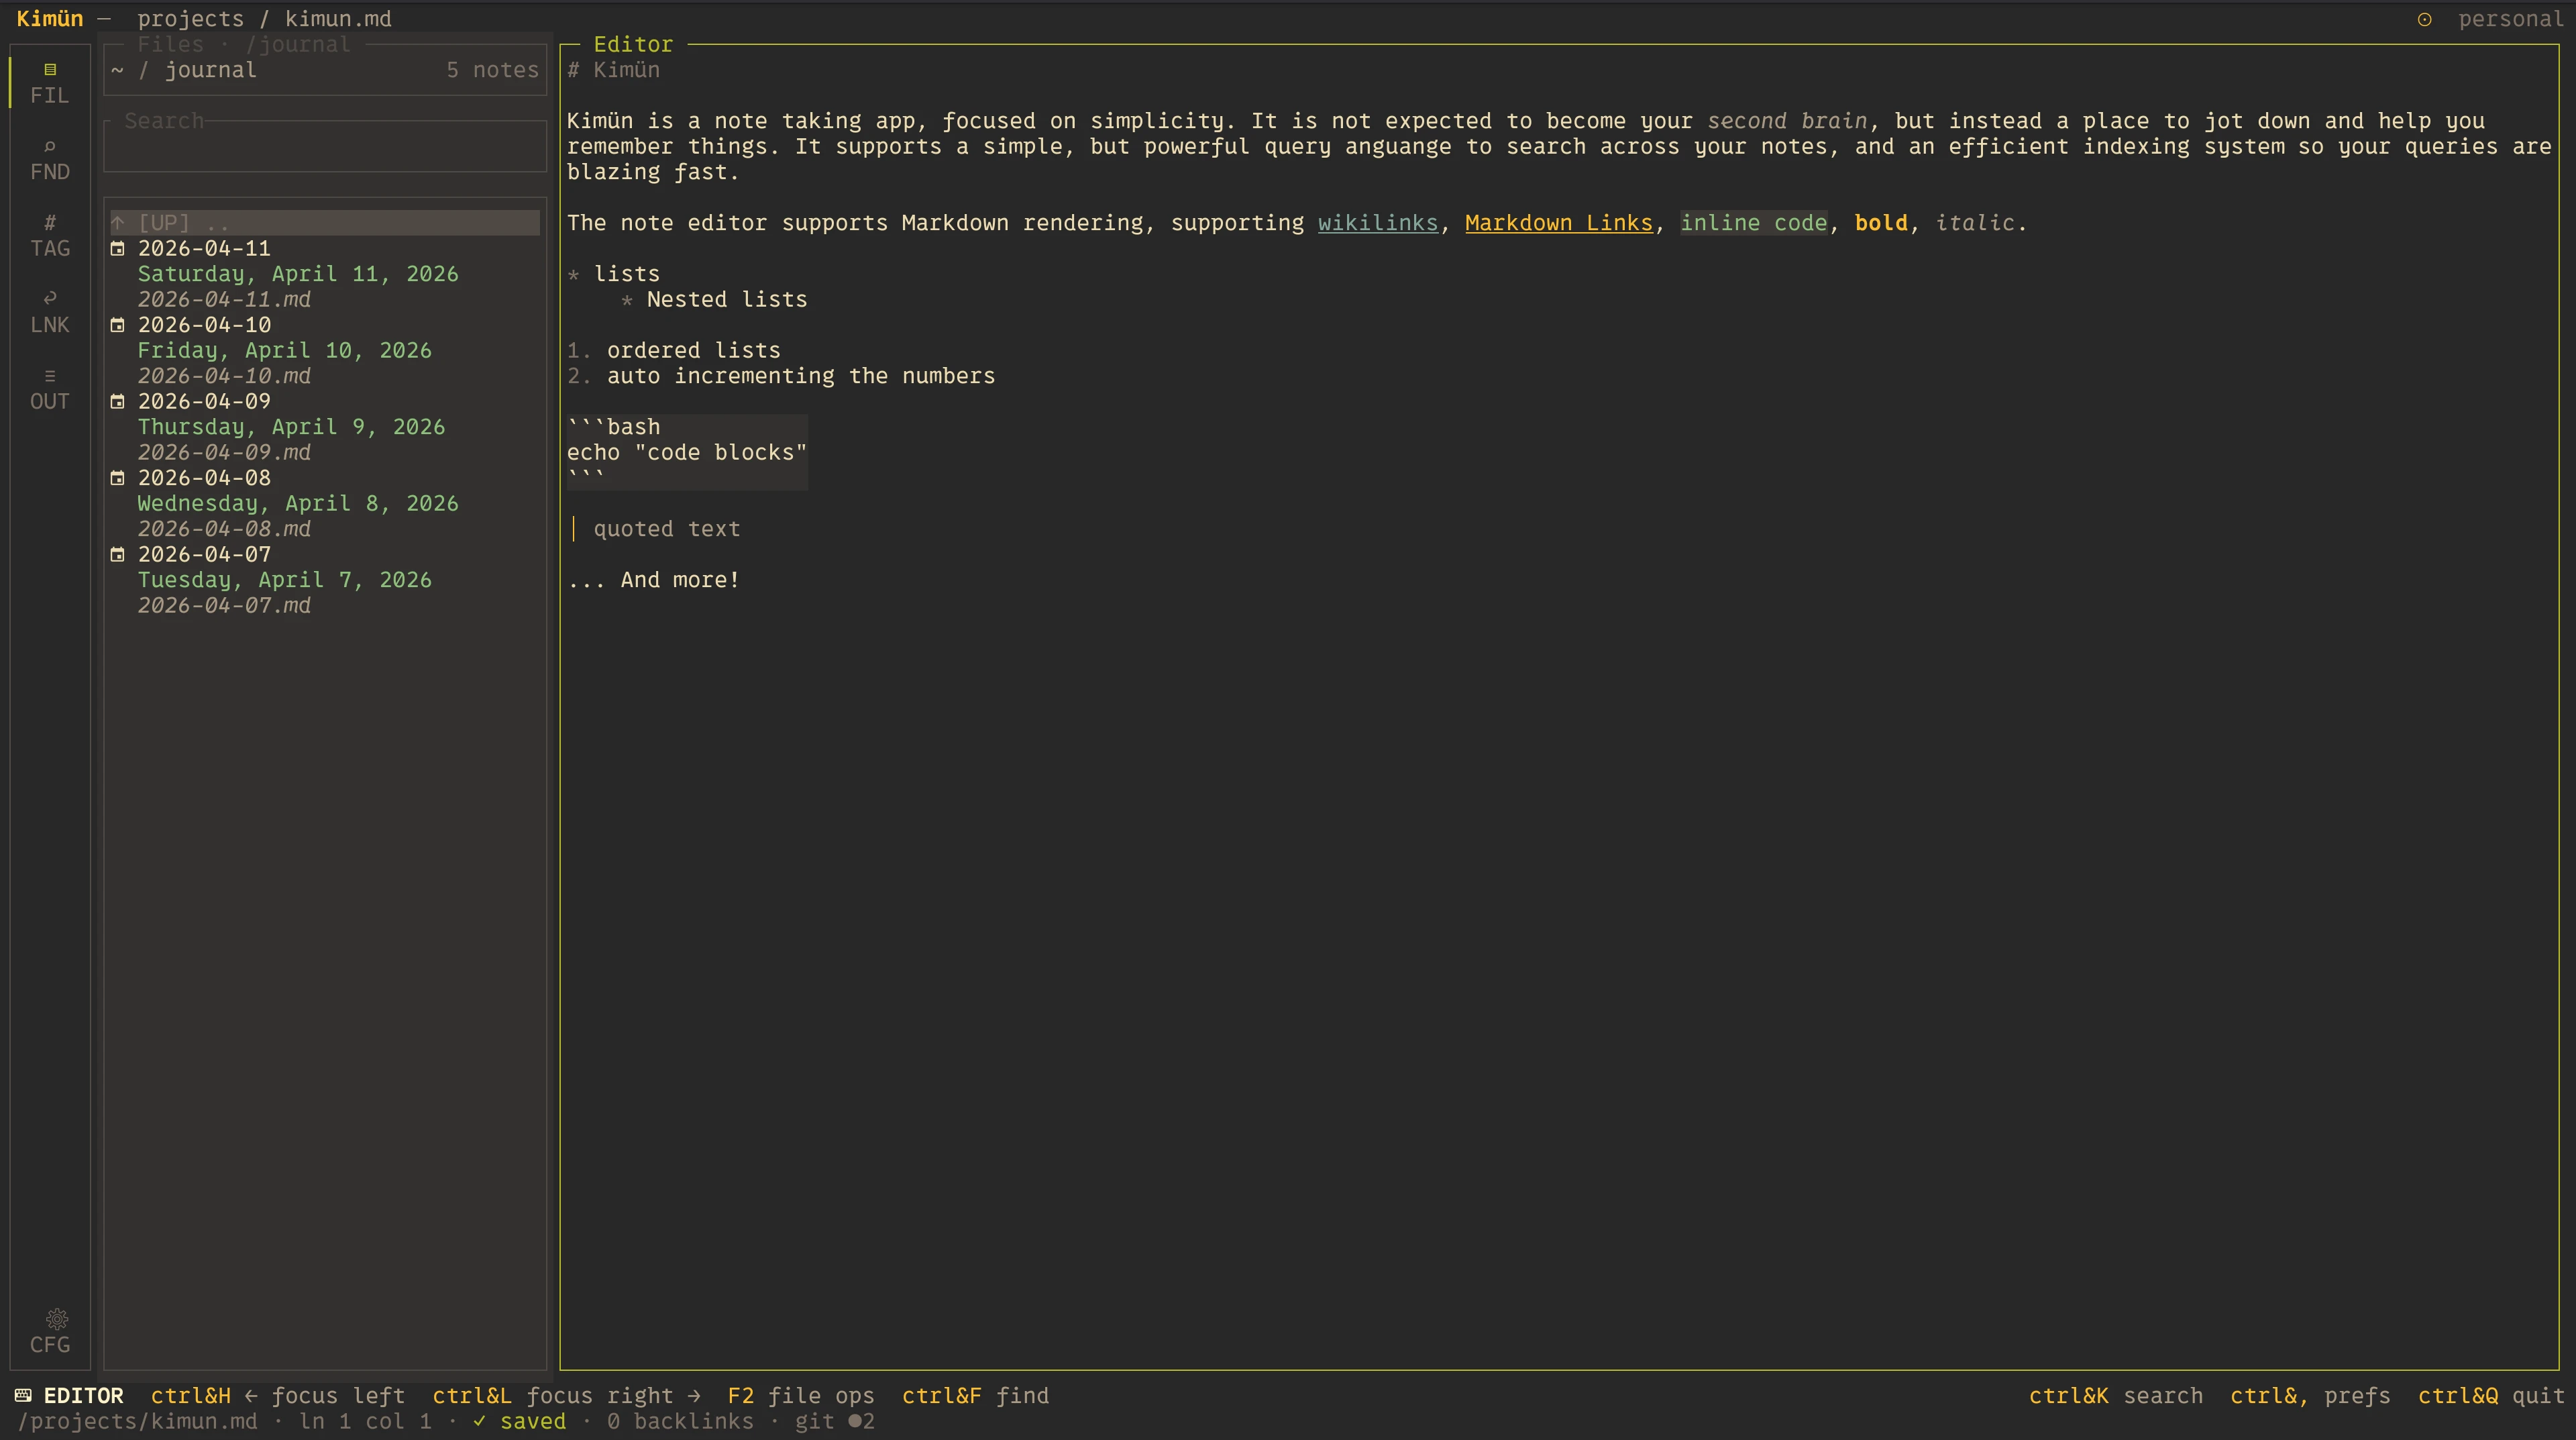Click the F2 file ops shortcut
Screen dimensions: 2576x1440
800,1396
